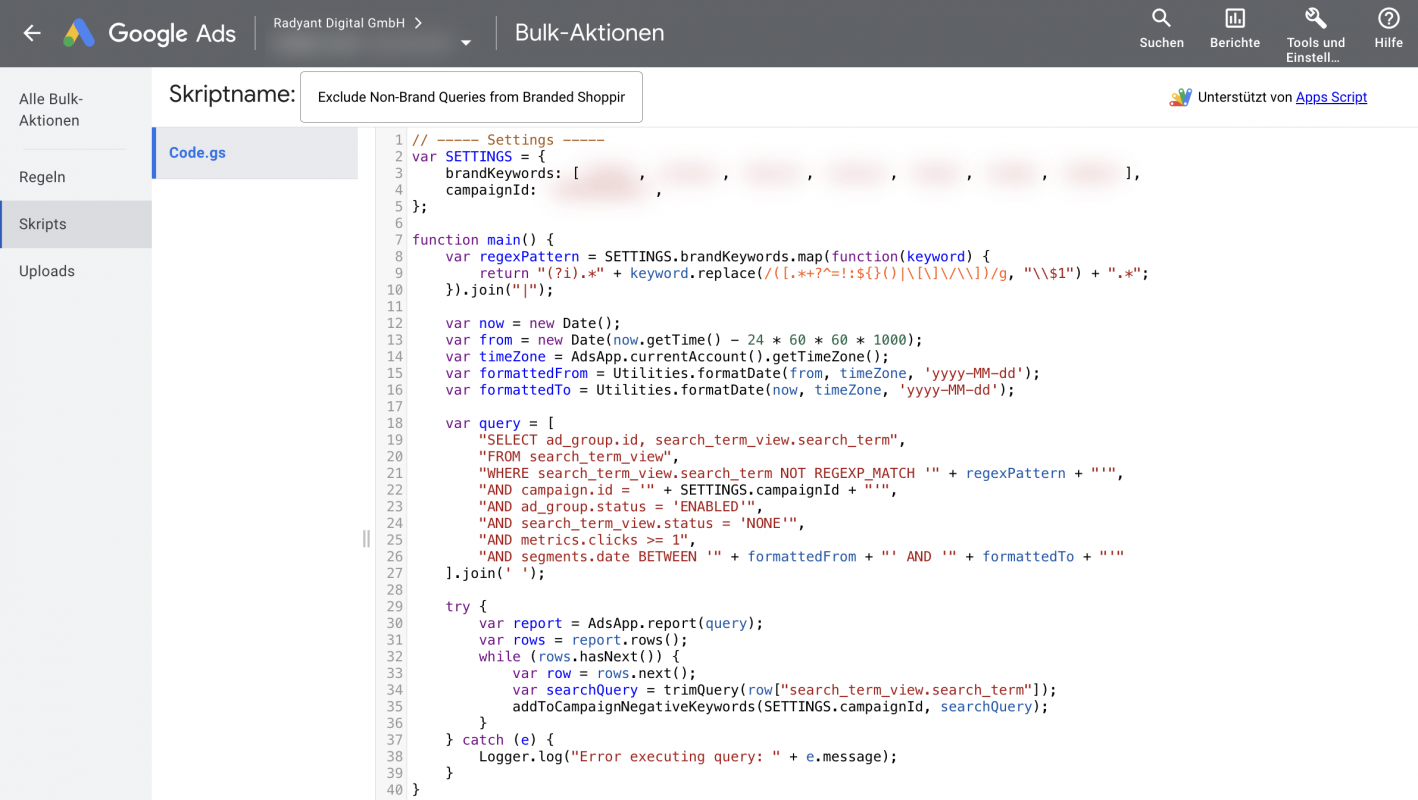
Task: Click the 'function main() {' line
Action: click(x=483, y=240)
